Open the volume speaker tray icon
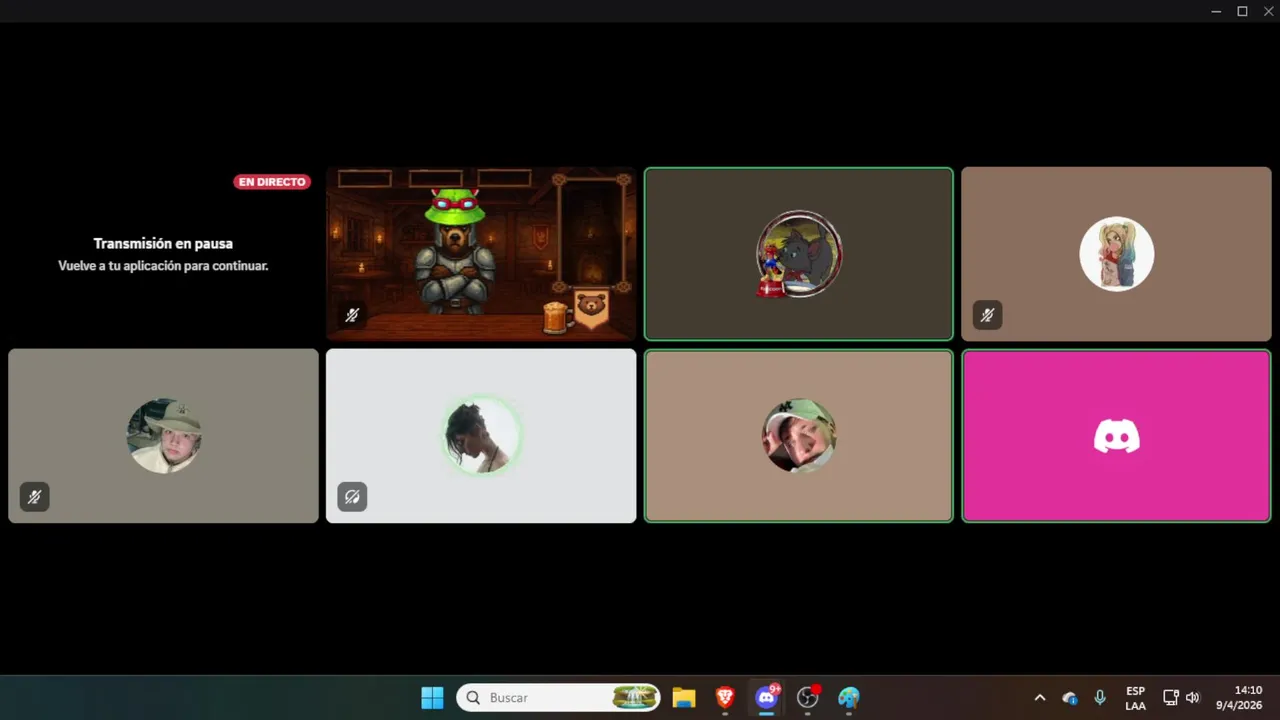The image size is (1280, 720). pyautogui.click(x=1192, y=697)
